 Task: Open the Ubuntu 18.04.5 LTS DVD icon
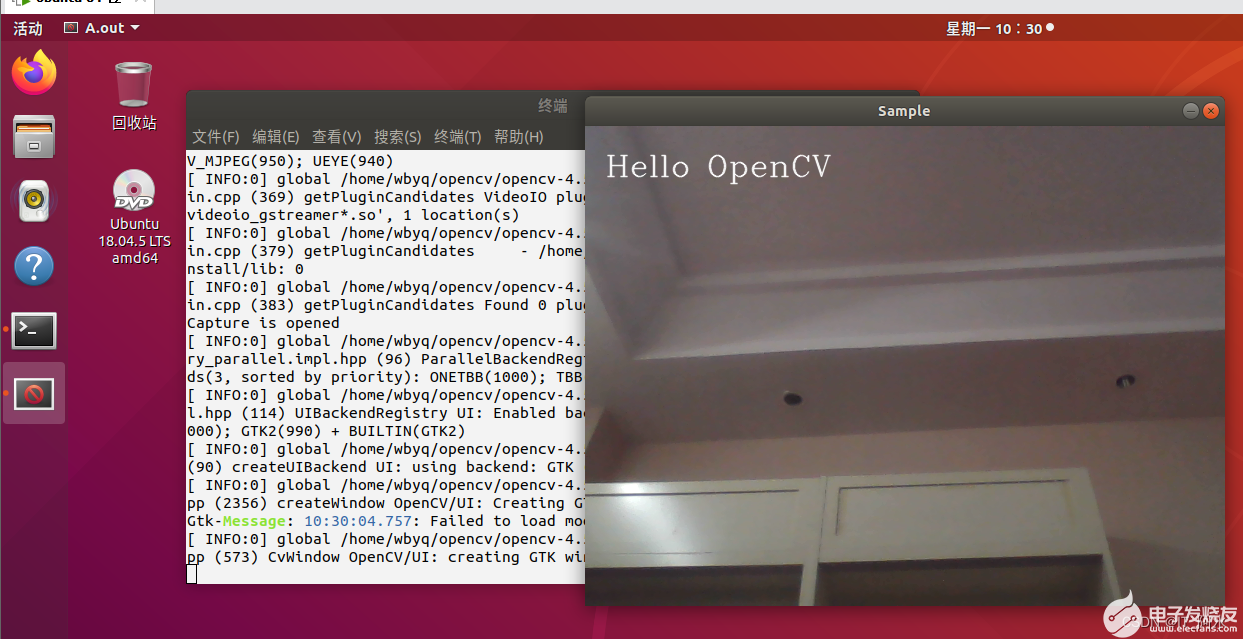click(134, 217)
